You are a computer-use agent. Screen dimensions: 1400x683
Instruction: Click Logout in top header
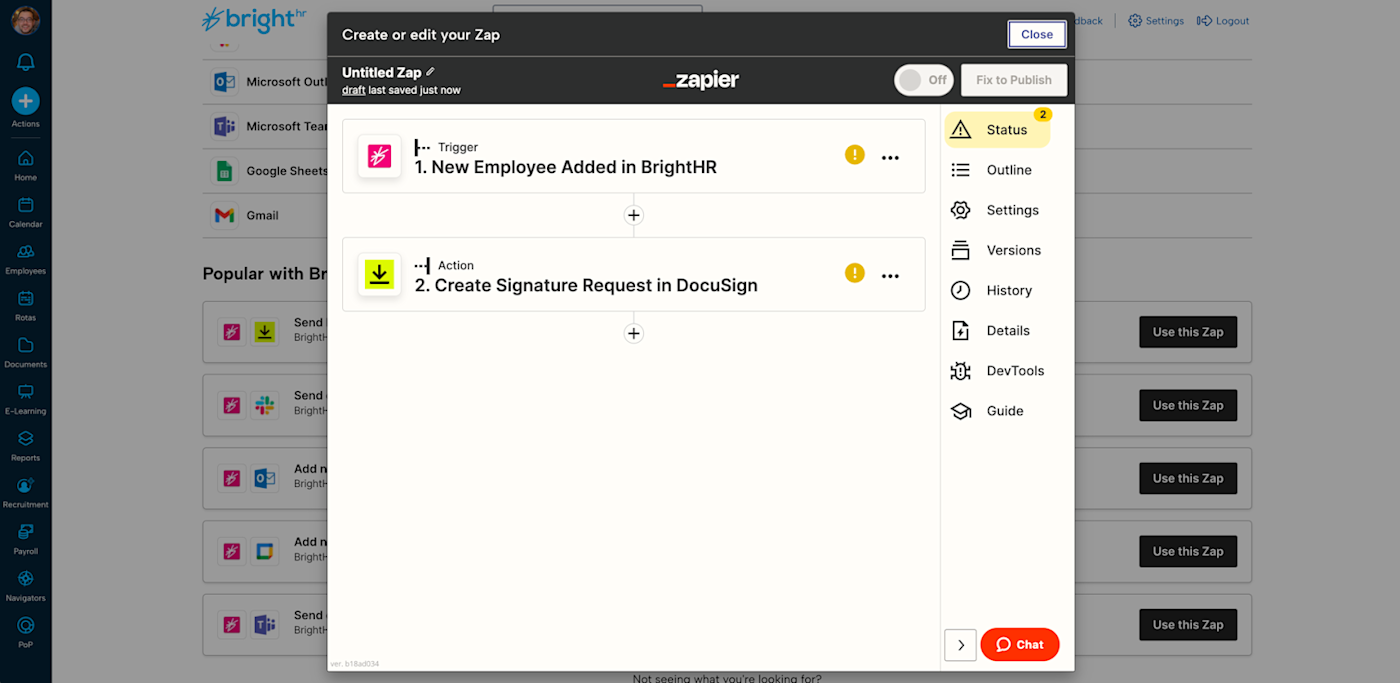click(x=1223, y=21)
